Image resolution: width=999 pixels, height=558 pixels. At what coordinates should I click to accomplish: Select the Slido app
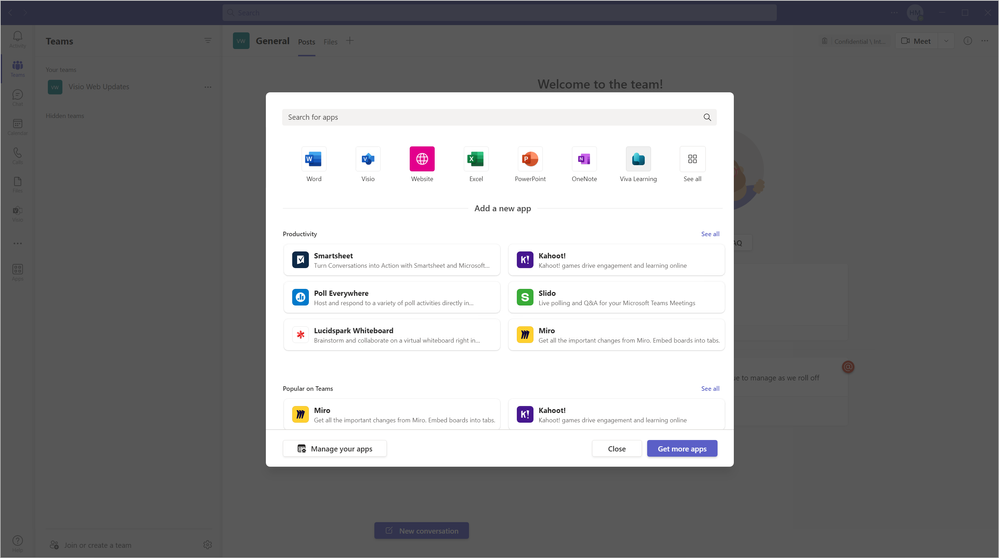616,297
